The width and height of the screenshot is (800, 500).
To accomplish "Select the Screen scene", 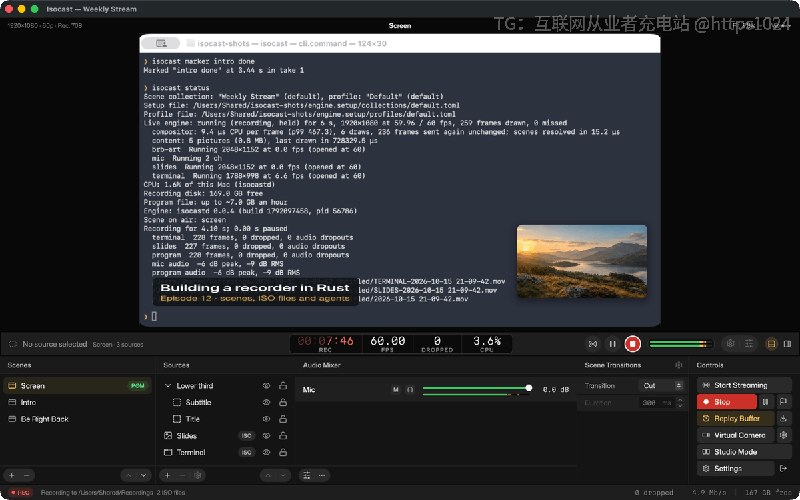I will pos(77,386).
